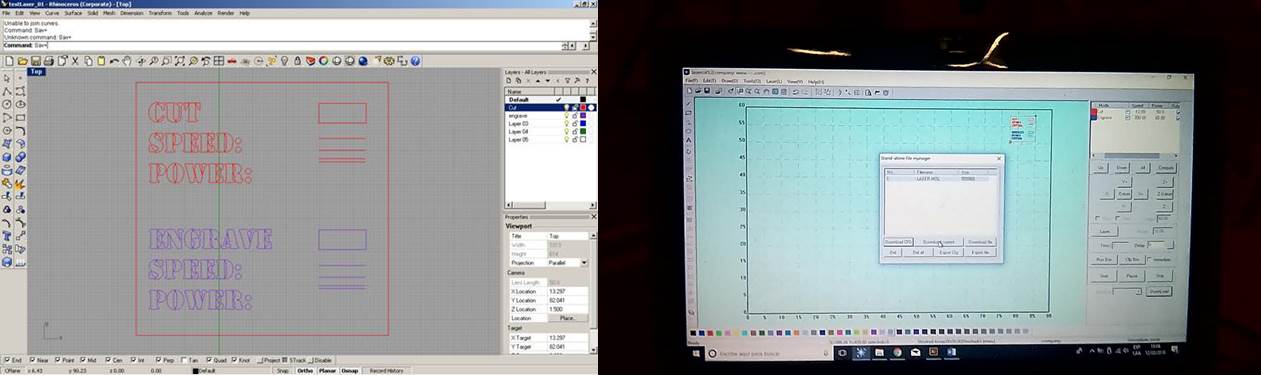1261x375 pixels.
Task: Click the blue render sphere icon in Rhino
Action: (x=363, y=60)
